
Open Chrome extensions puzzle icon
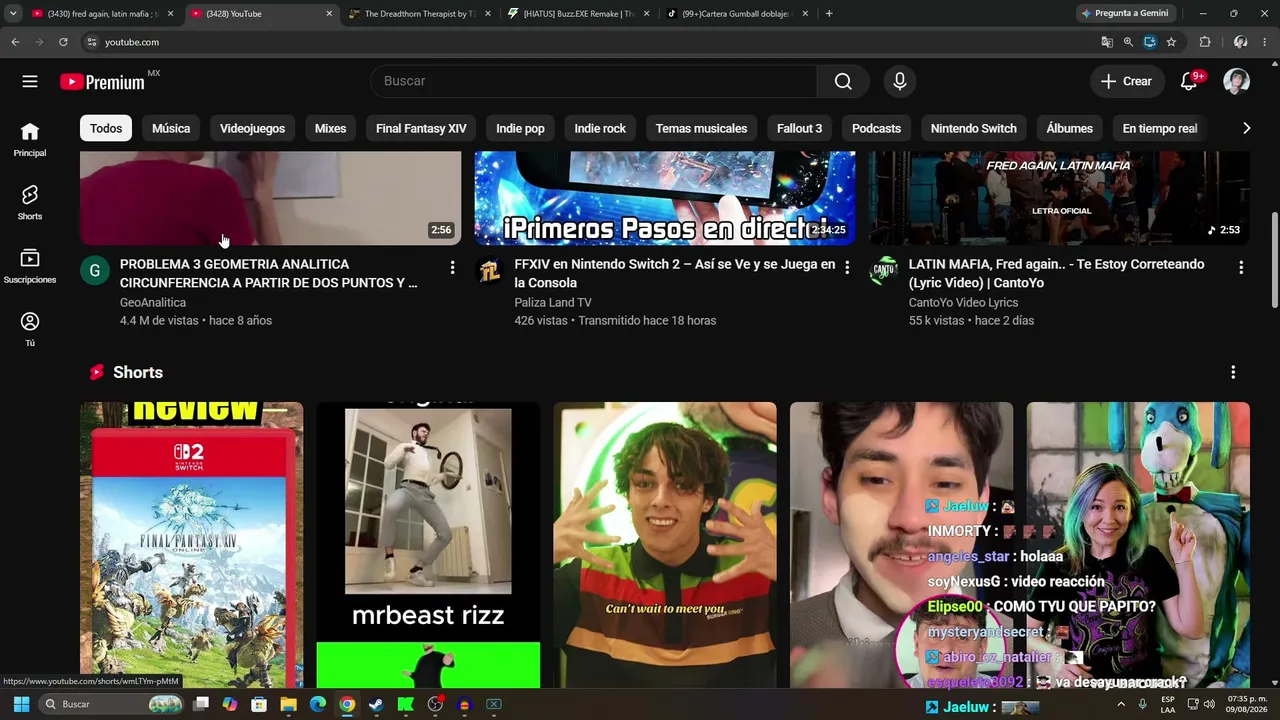point(1205,42)
